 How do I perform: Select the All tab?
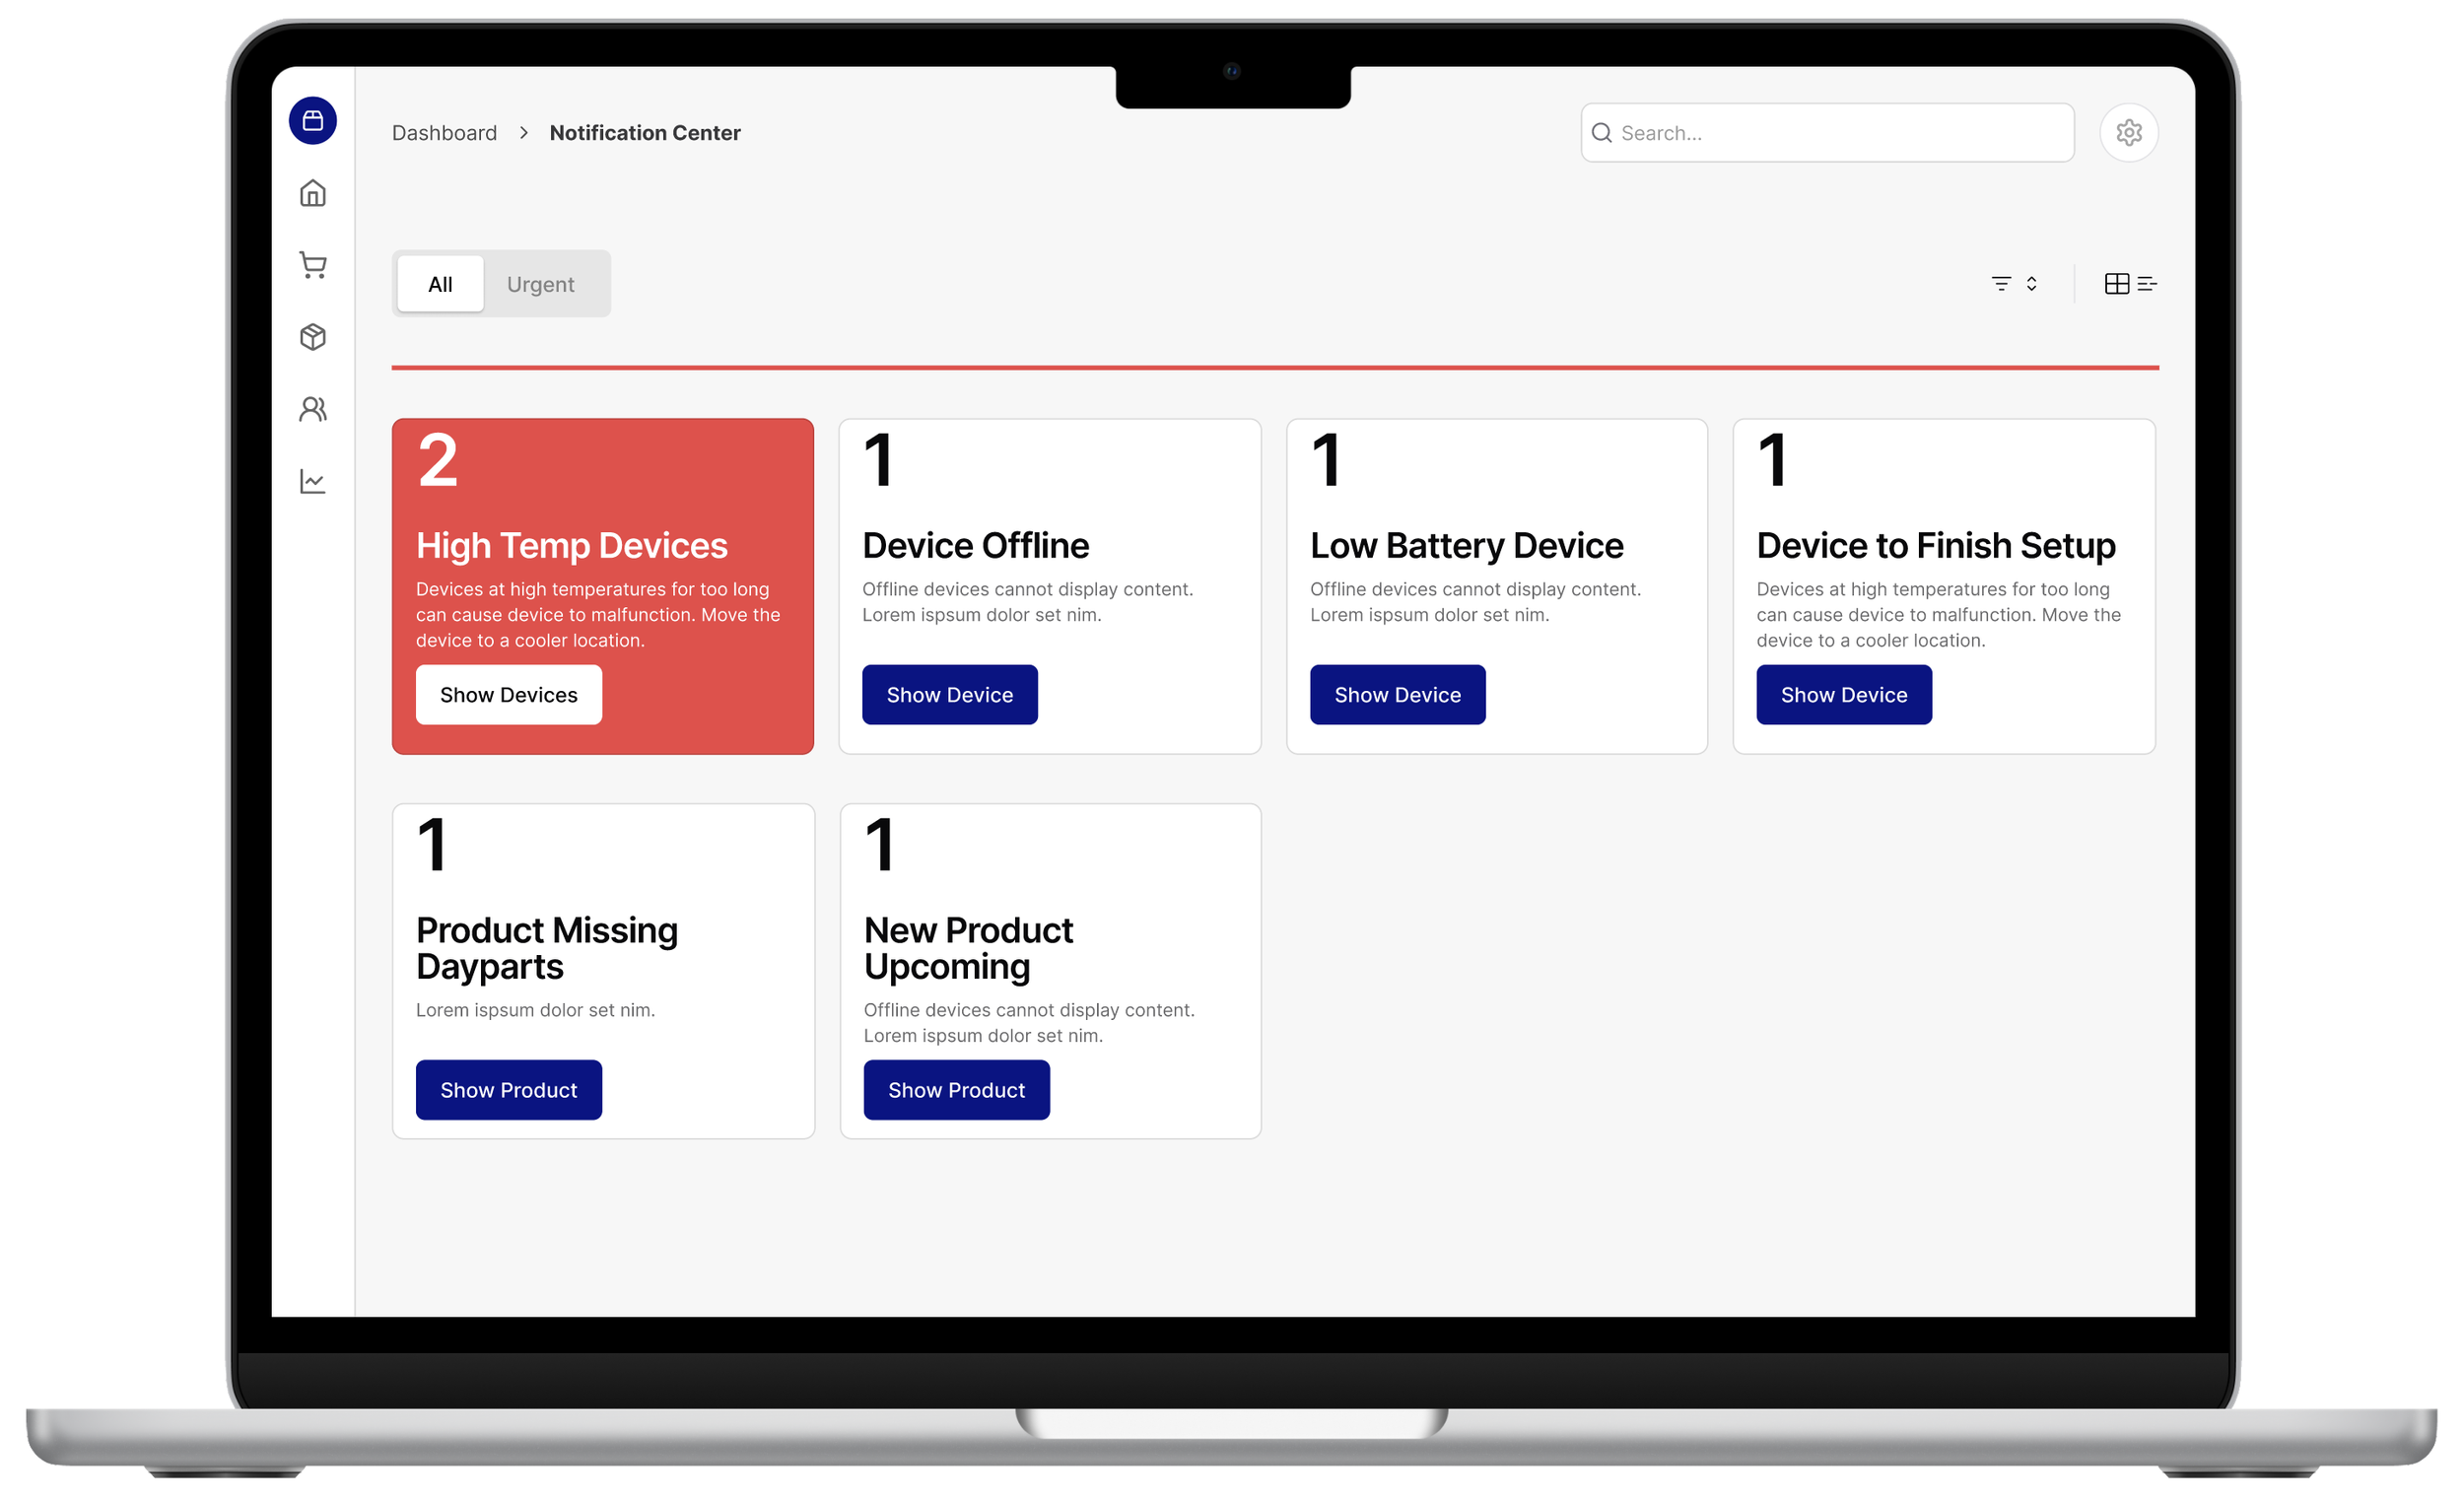(x=440, y=284)
